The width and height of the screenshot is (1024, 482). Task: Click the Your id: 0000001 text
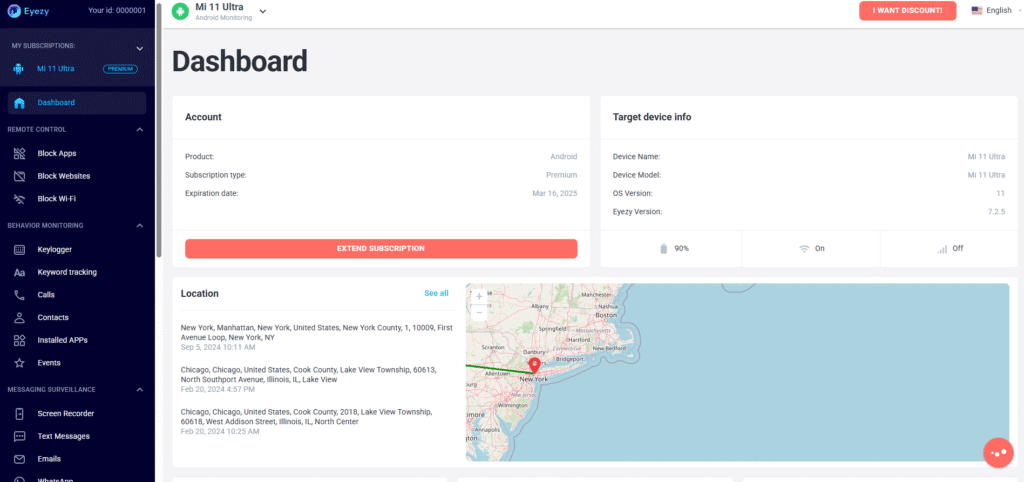coord(117,10)
